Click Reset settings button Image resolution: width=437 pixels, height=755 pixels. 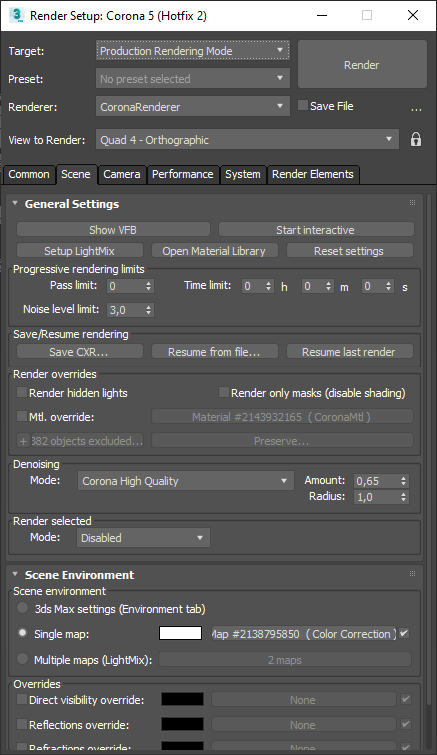349,250
